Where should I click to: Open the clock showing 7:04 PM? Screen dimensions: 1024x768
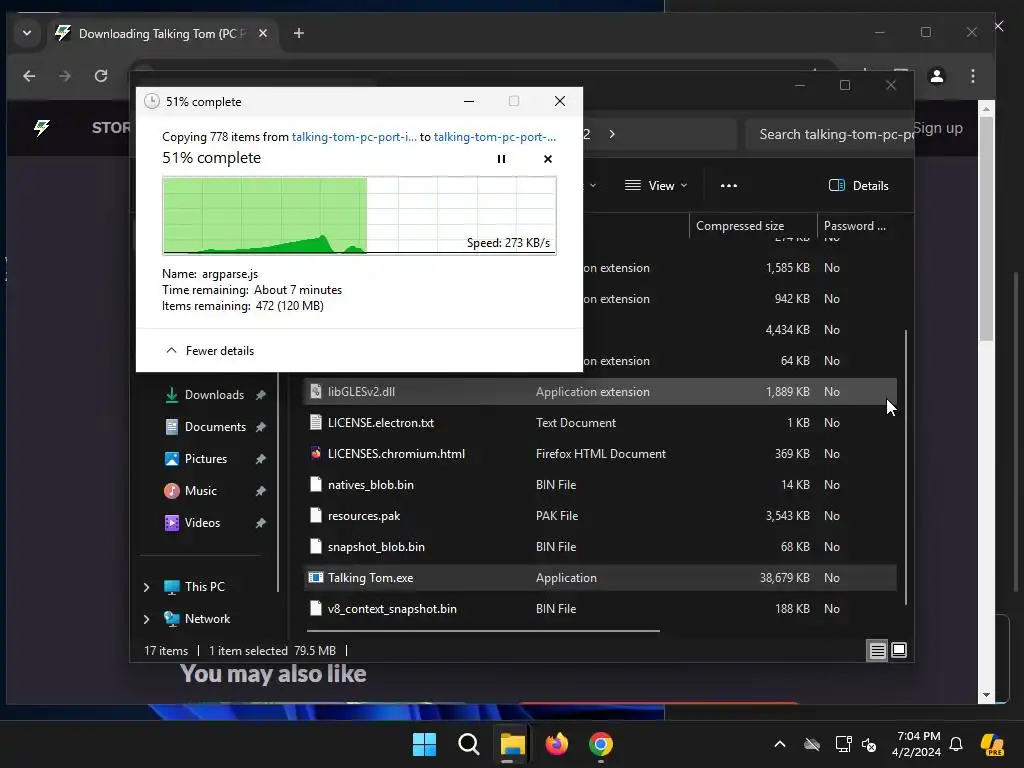pyautogui.click(x=916, y=744)
